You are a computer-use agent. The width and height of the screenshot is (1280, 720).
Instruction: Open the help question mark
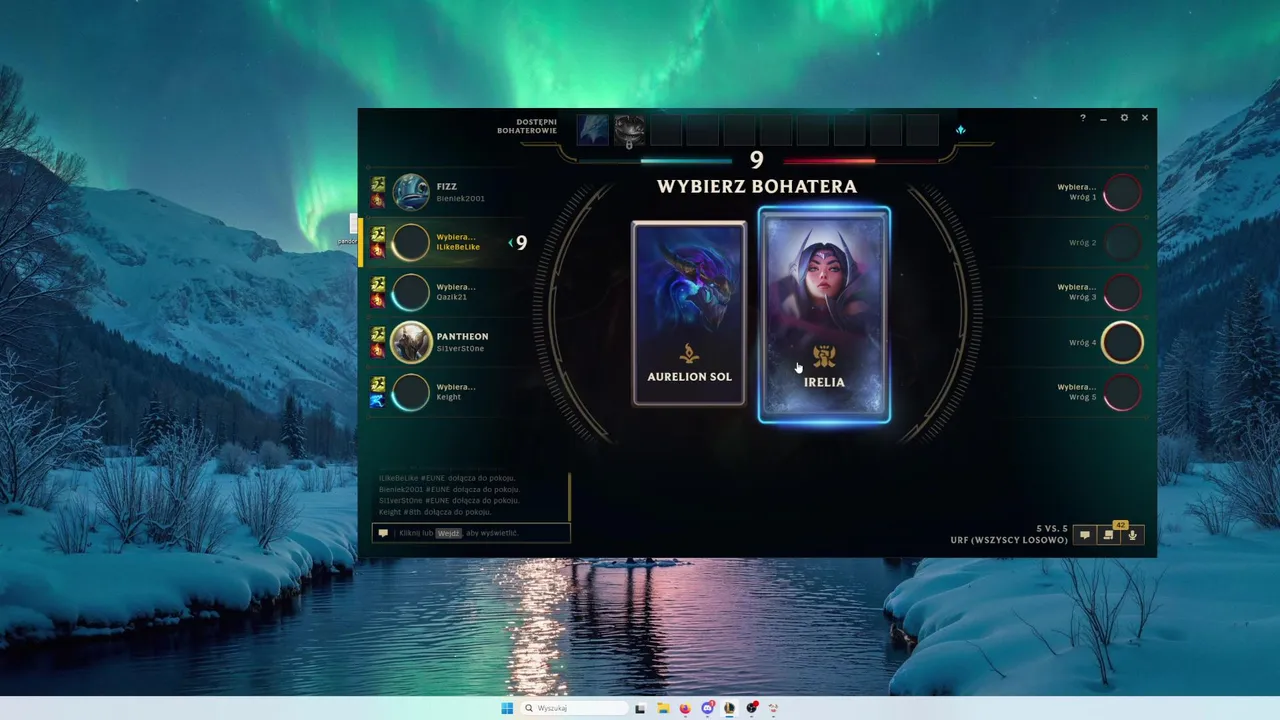[1082, 118]
